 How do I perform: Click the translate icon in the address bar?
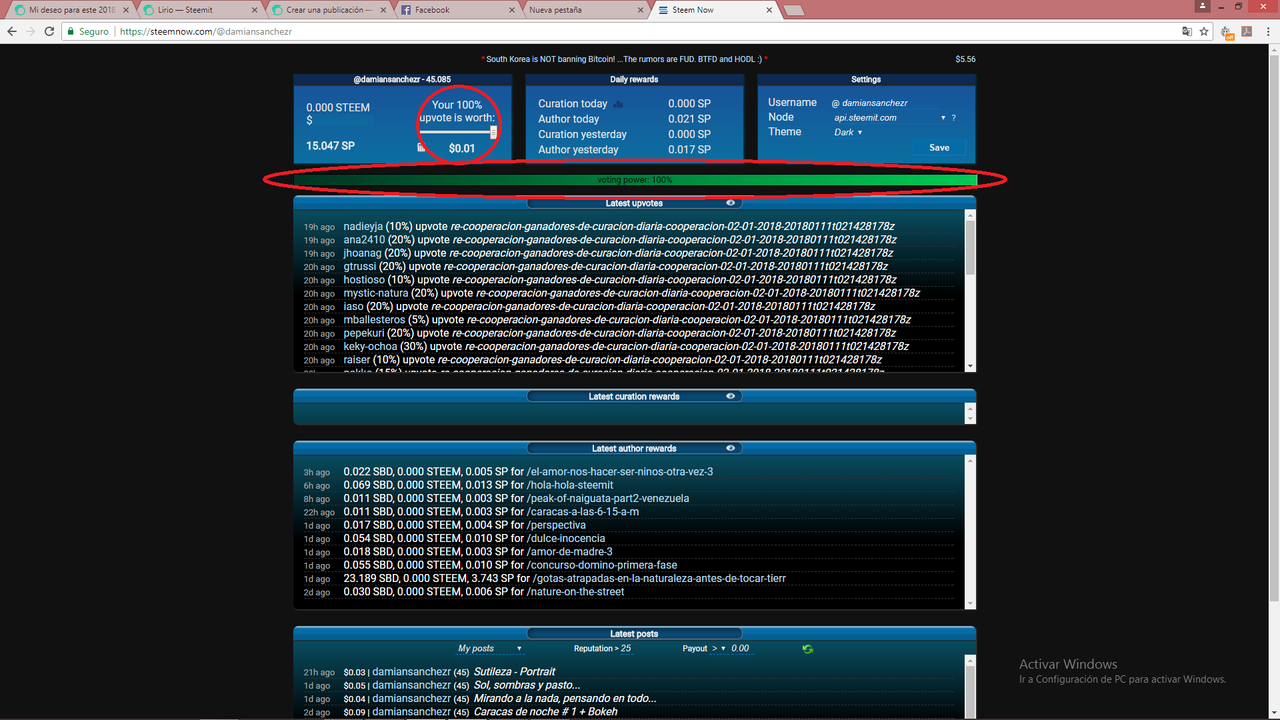pos(1187,32)
